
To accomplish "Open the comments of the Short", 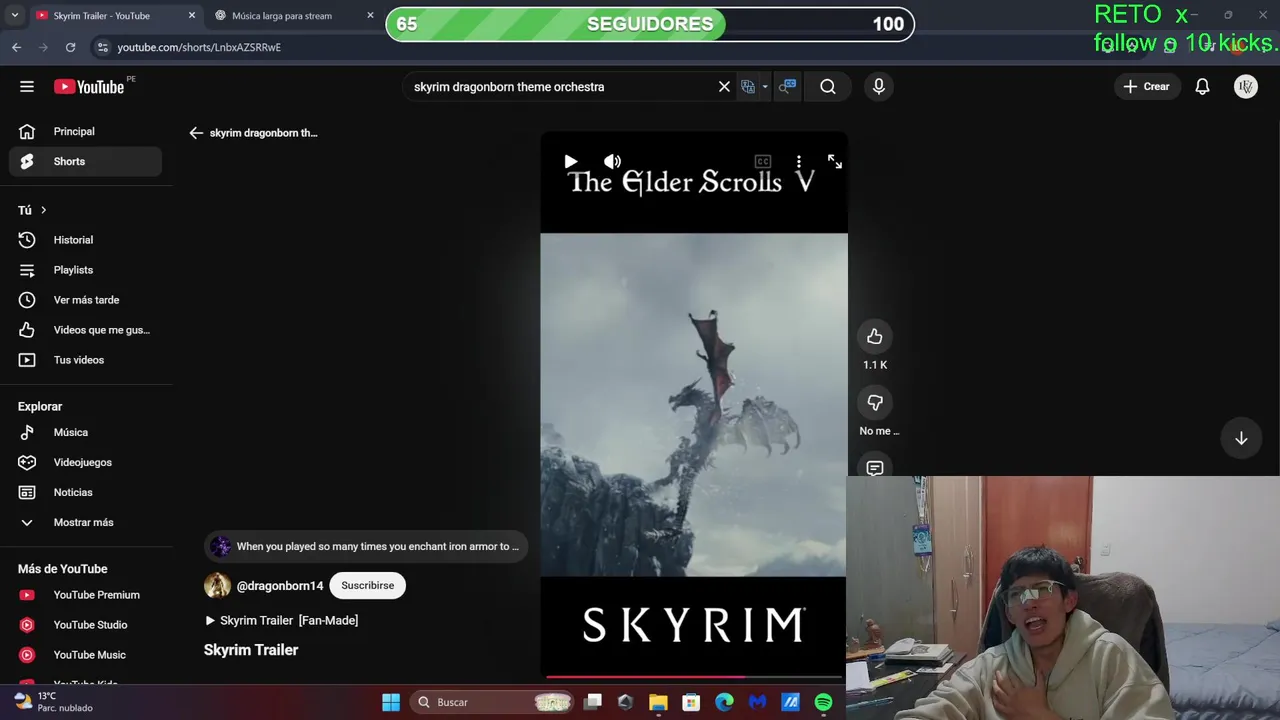I will 875,467.
